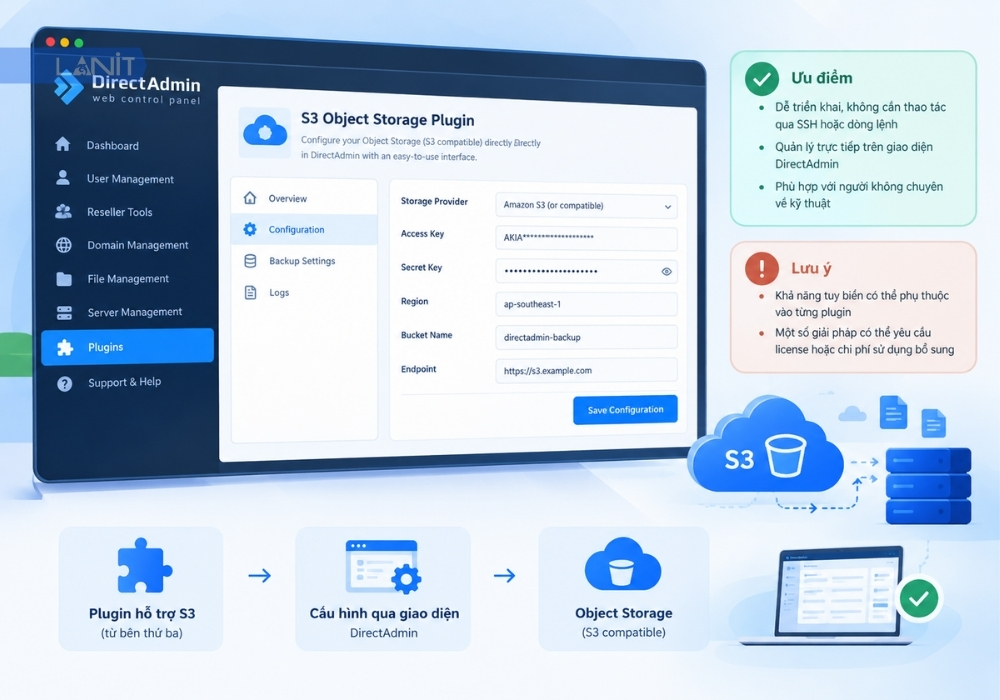Click the Cấu hình qua giao diện card

pos(383,588)
